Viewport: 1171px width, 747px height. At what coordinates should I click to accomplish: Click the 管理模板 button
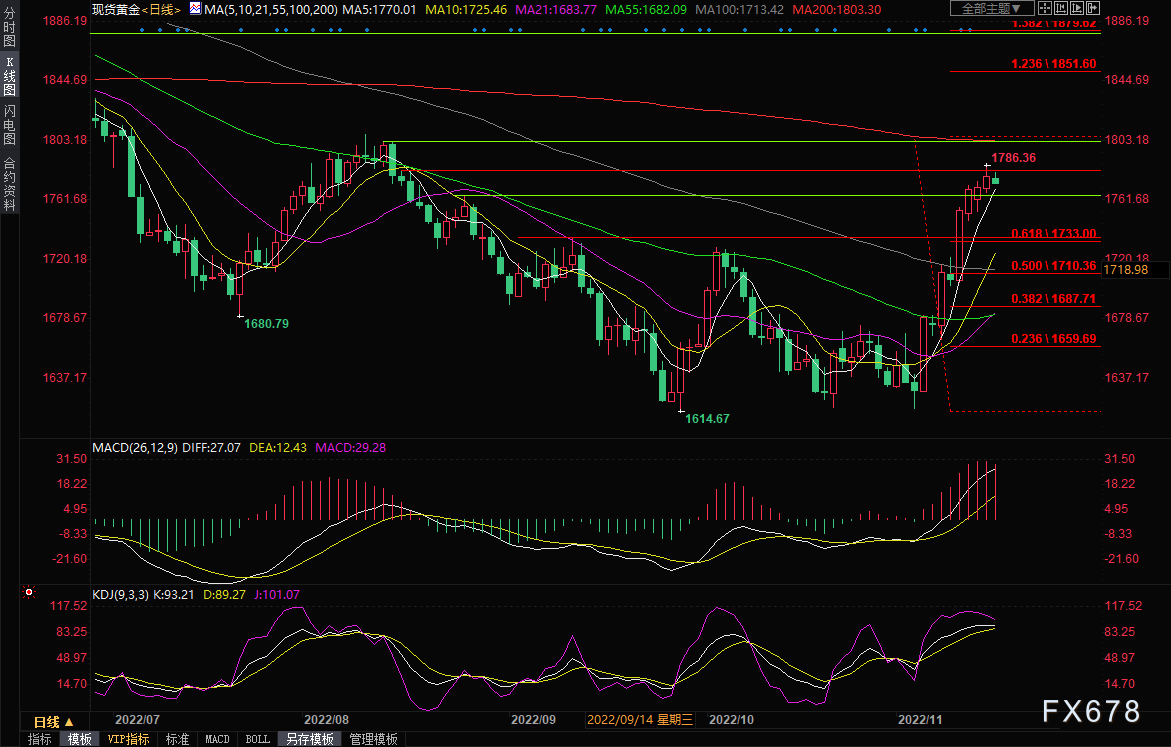373,739
